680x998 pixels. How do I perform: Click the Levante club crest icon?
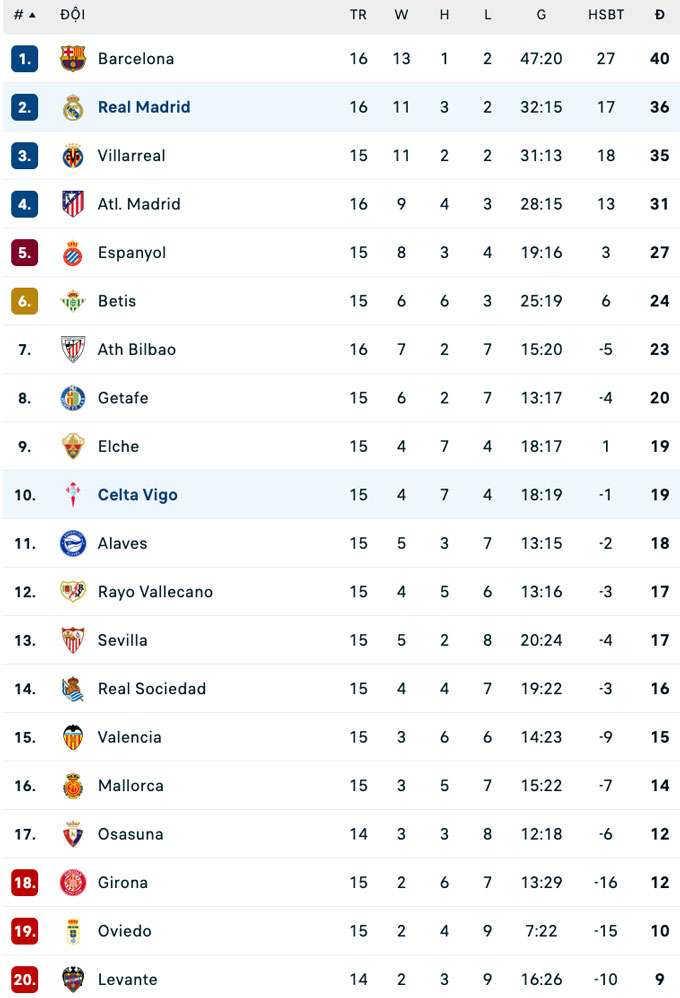click(73, 980)
